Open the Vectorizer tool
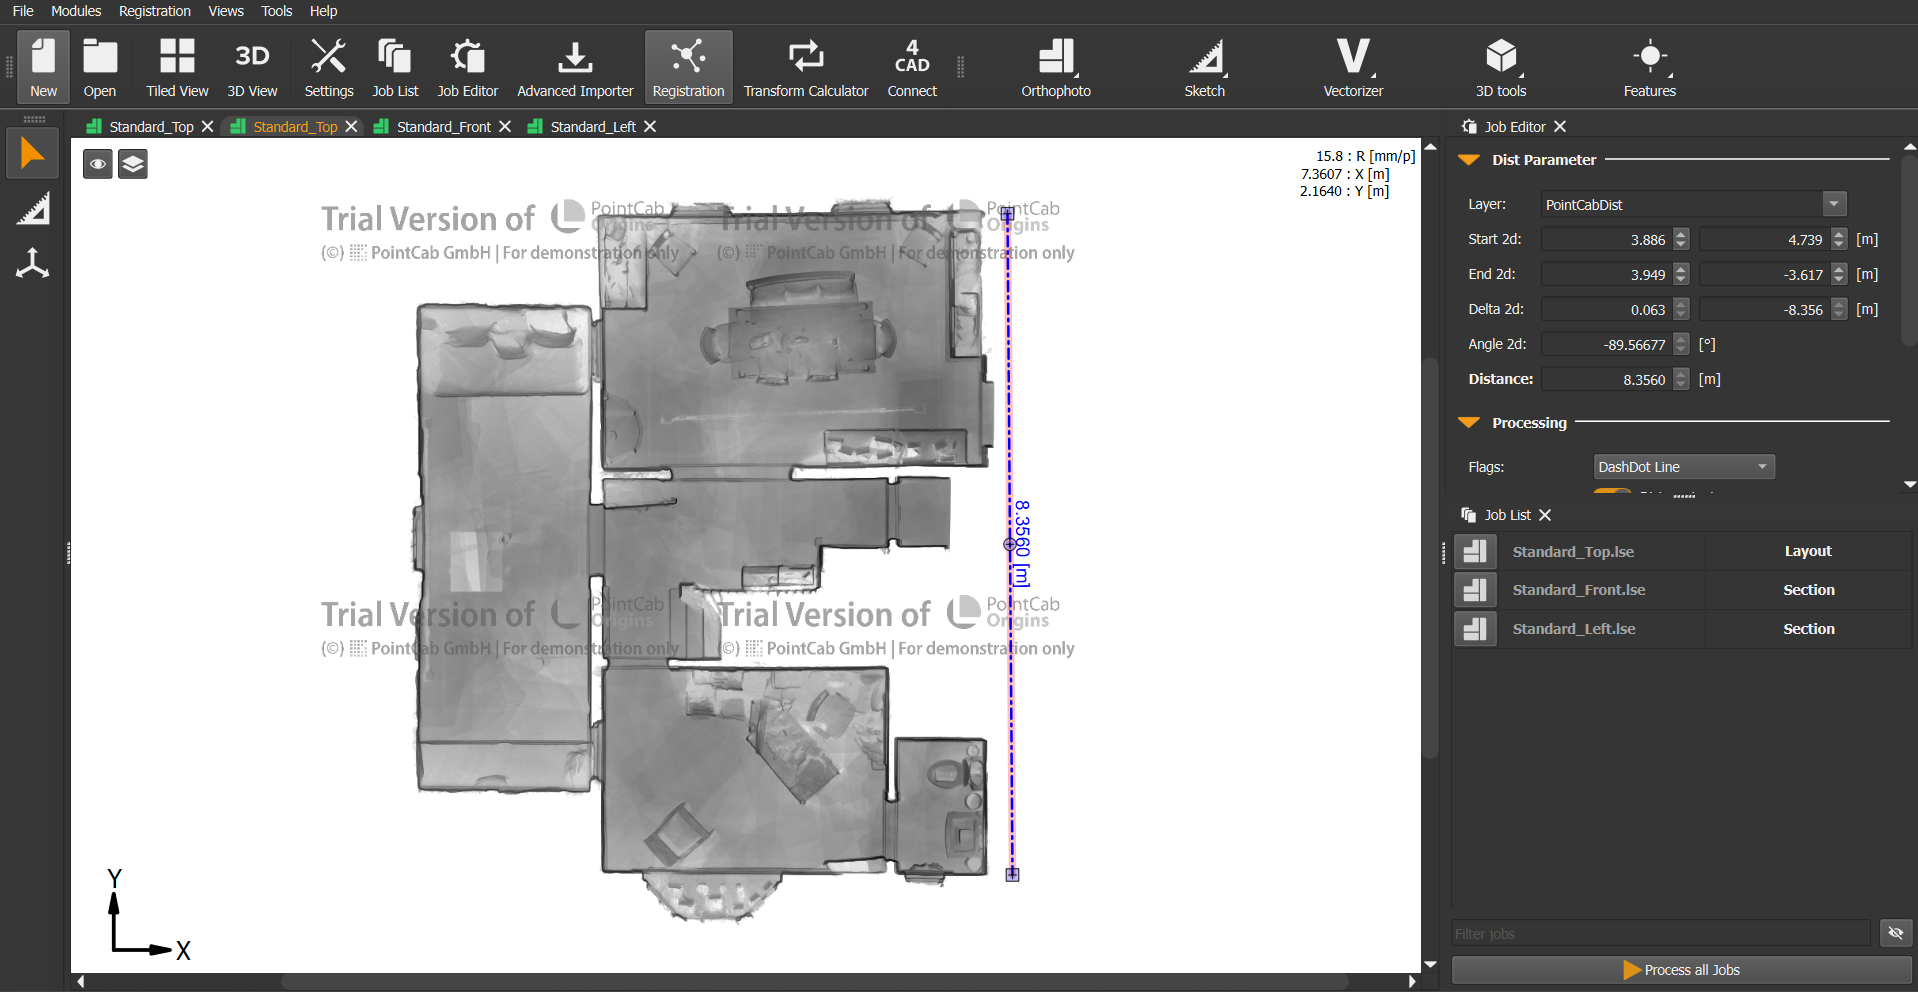Screen dimensions: 1918x992 point(1353,66)
